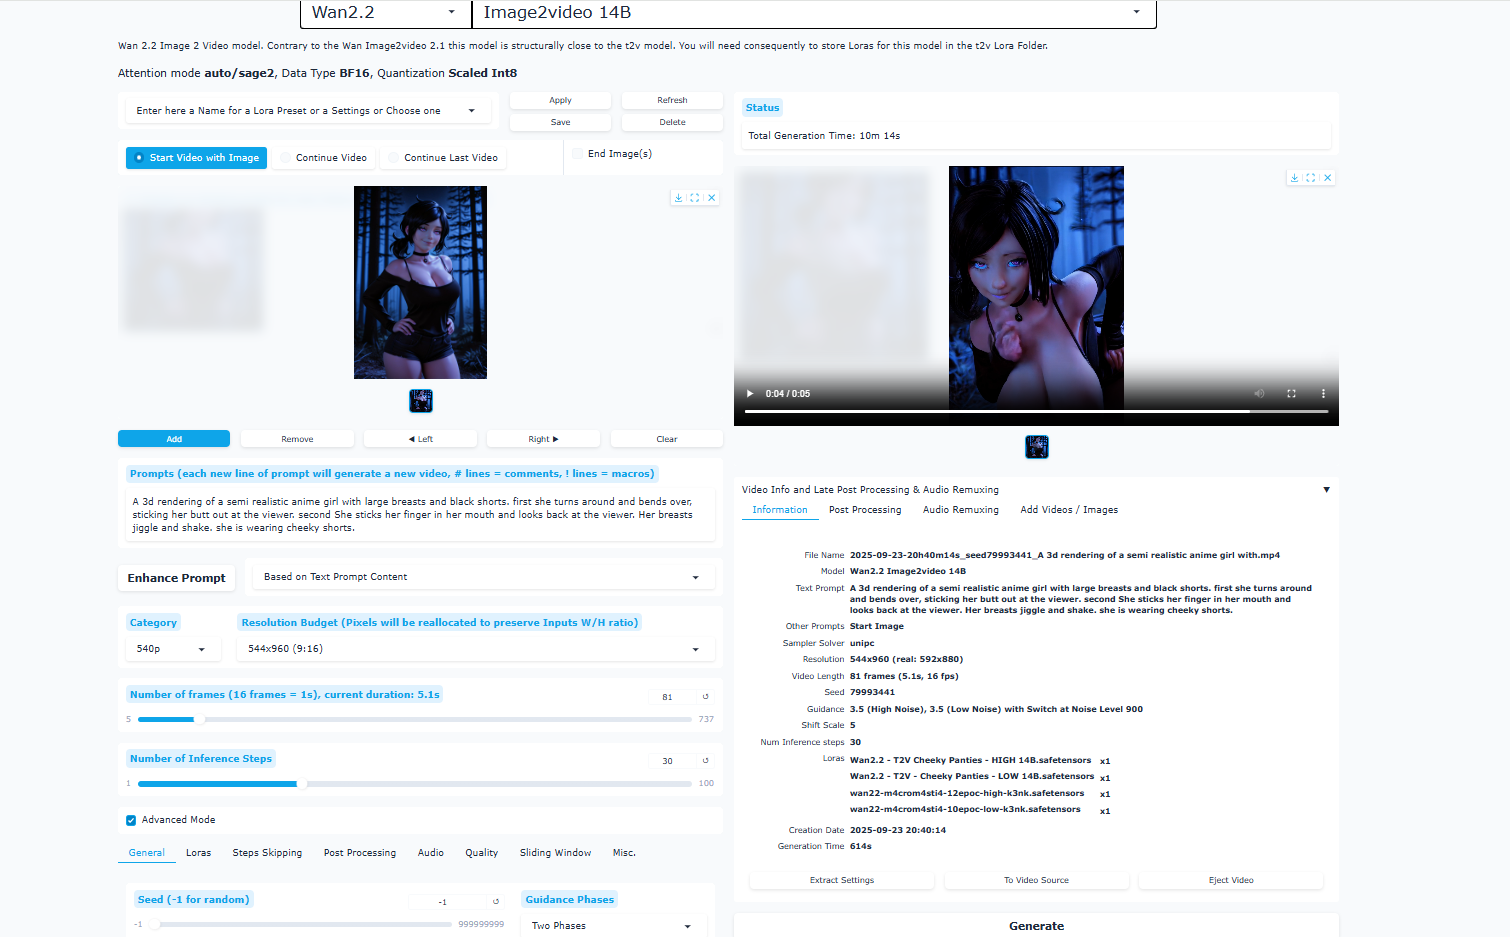Click the prompt text area
The height and width of the screenshot is (937, 1510).
click(x=420, y=514)
